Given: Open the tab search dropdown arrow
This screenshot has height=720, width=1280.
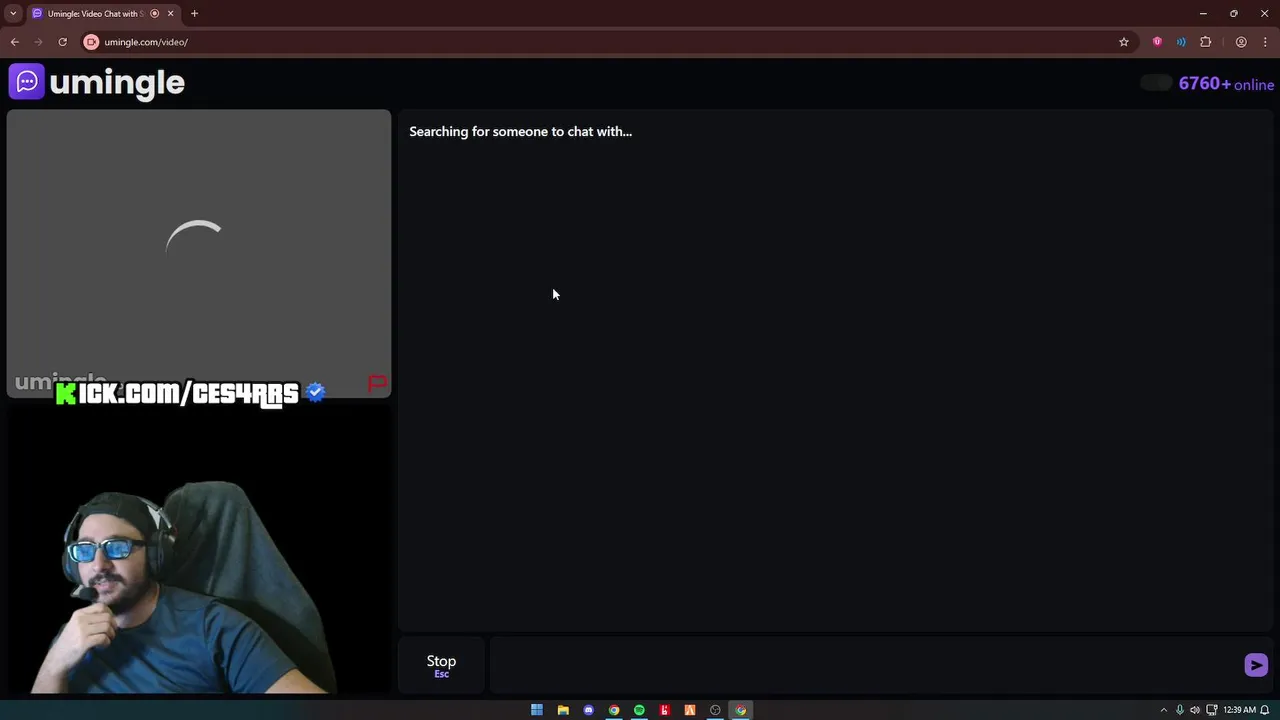Looking at the screenshot, I should pyautogui.click(x=13, y=13).
